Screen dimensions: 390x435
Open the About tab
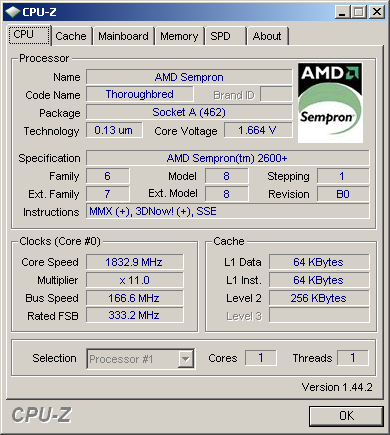coord(267,36)
